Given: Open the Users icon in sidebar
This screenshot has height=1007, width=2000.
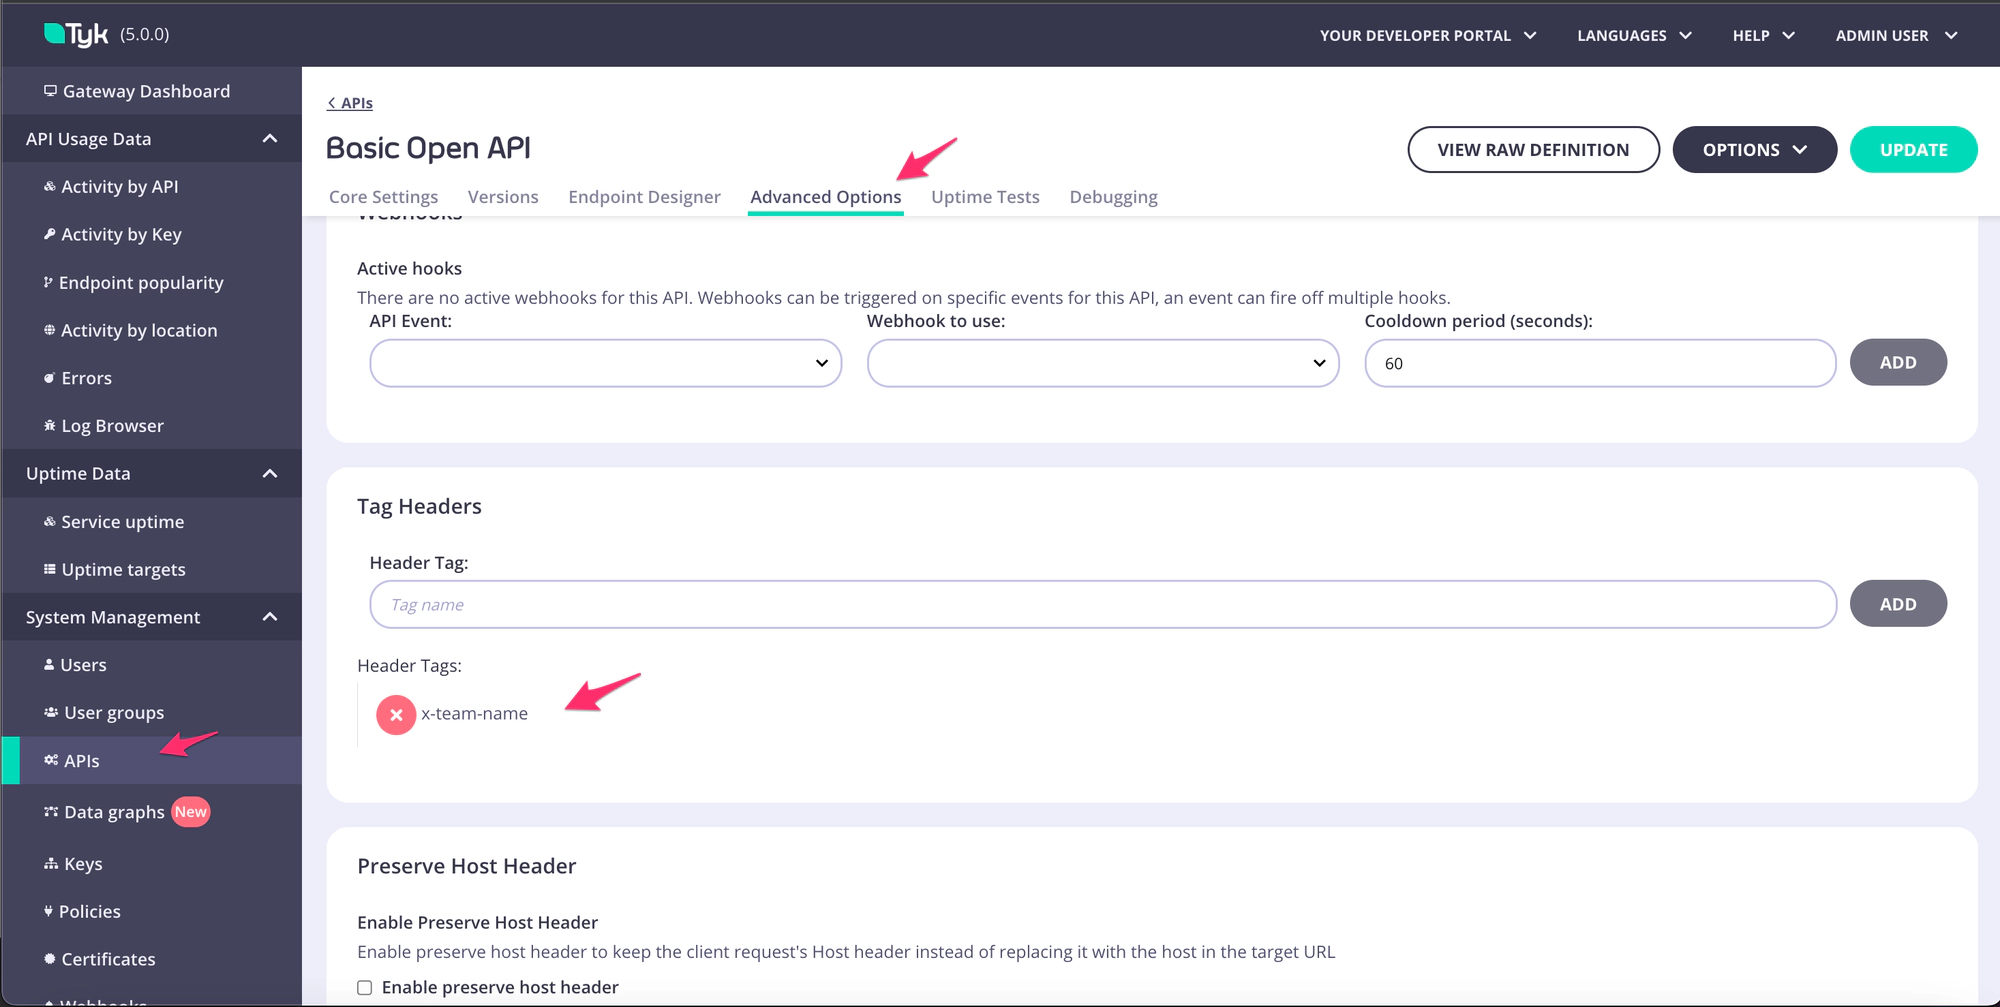Looking at the screenshot, I should pos(49,665).
